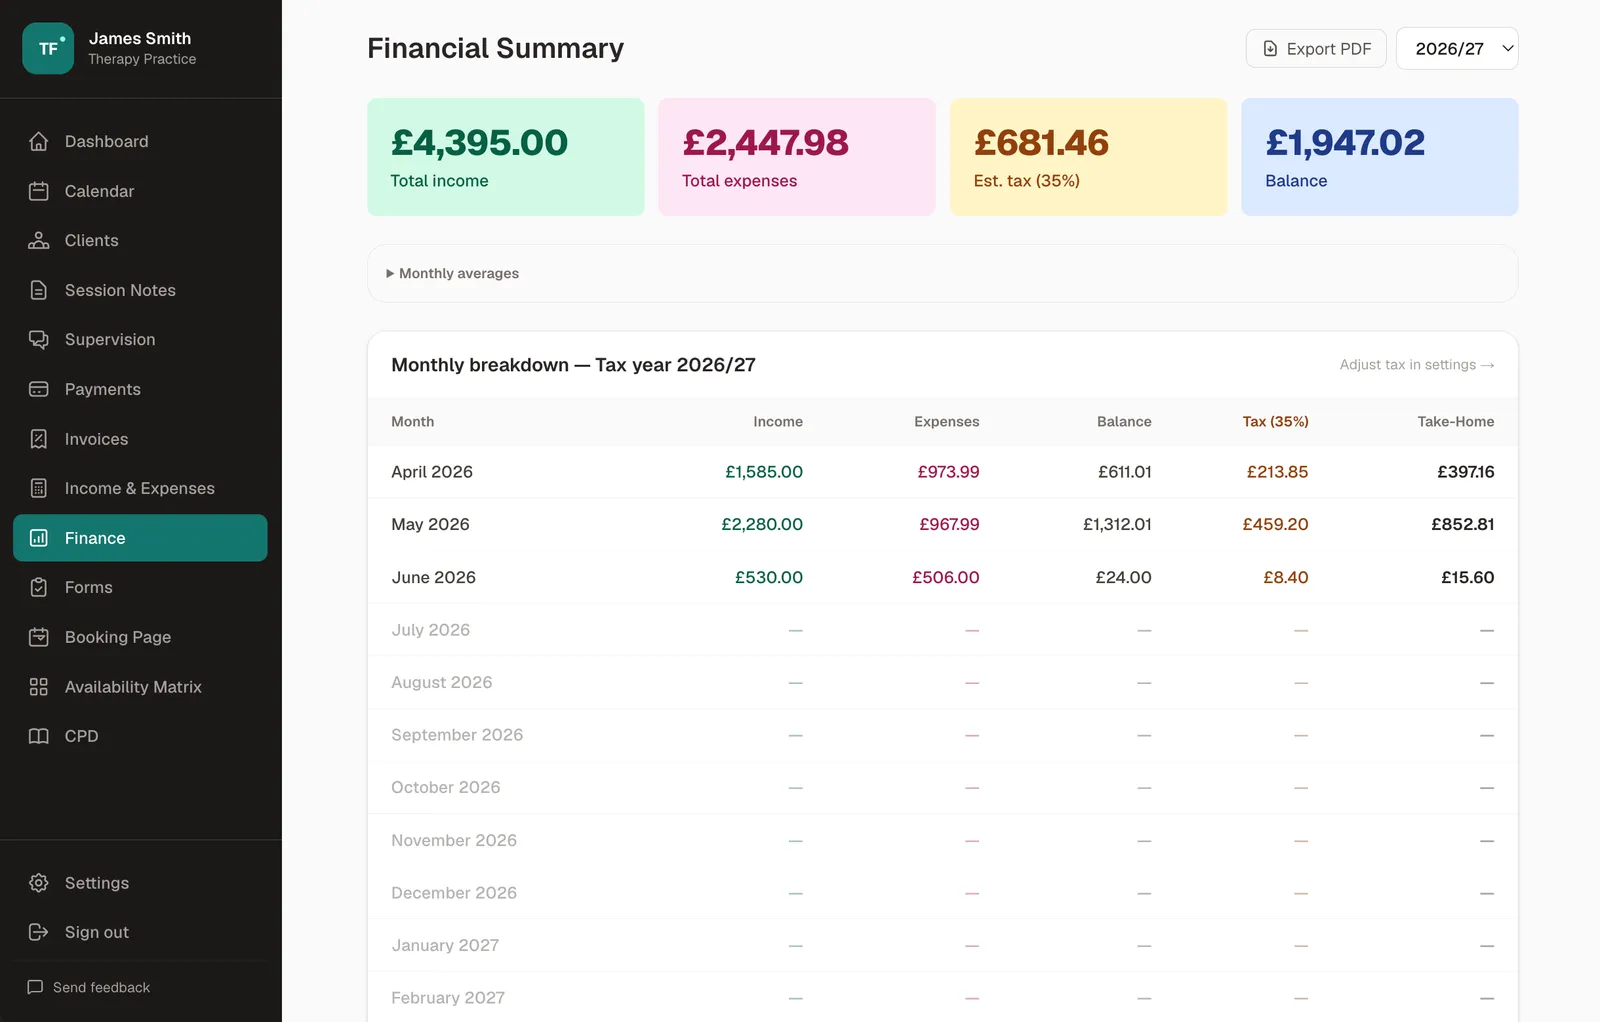Select the May 2026 row label
Viewport: 1600px width, 1022px height.
click(x=430, y=524)
